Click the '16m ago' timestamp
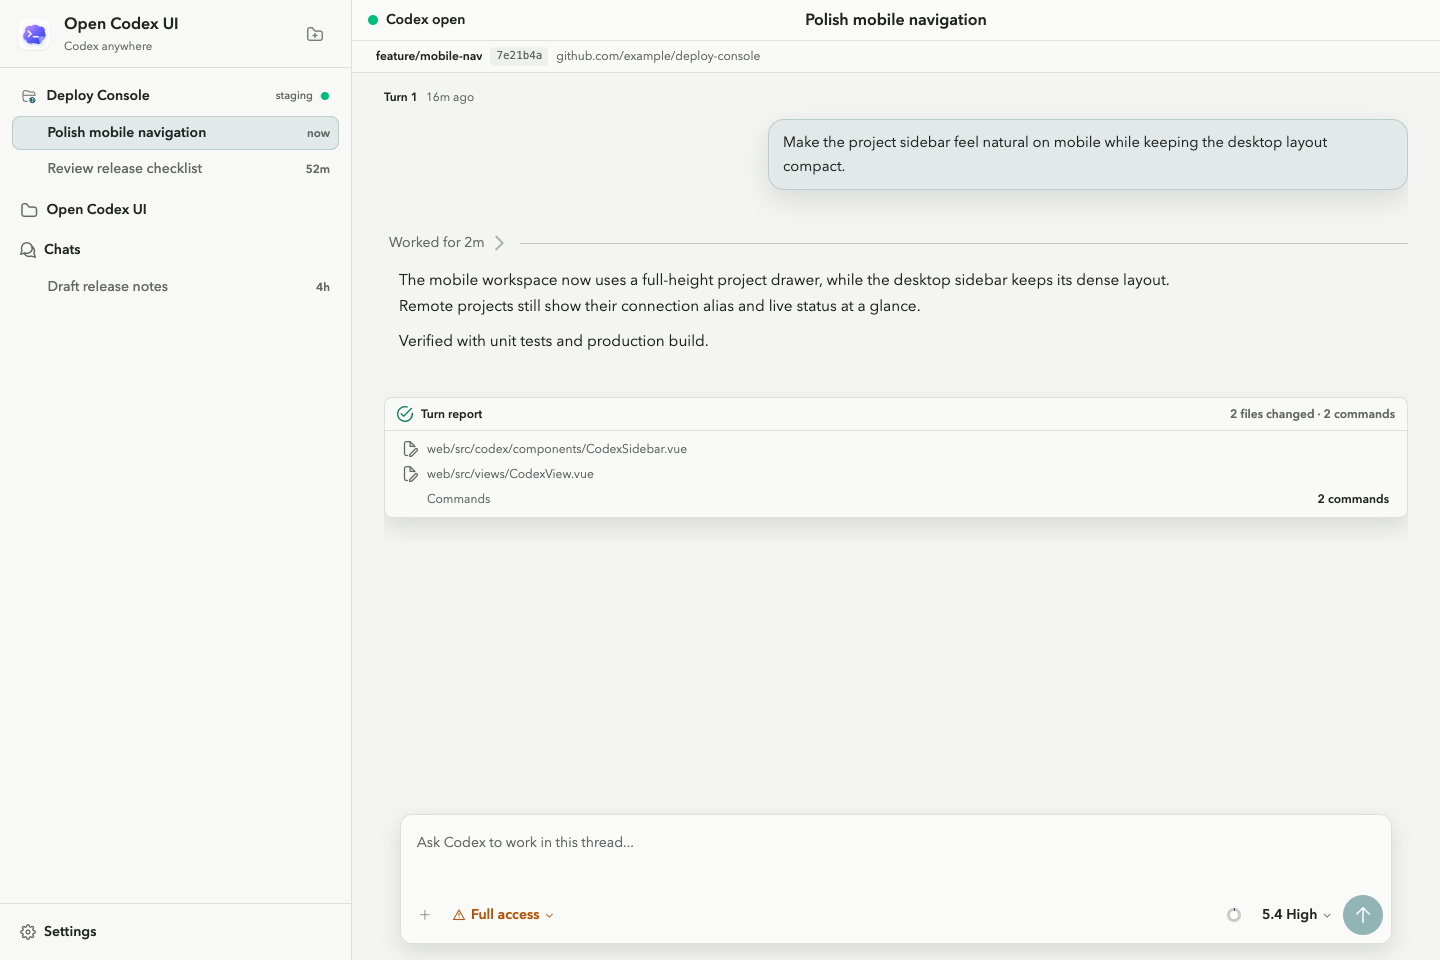Screen dimensions: 1440x960 point(450,97)
